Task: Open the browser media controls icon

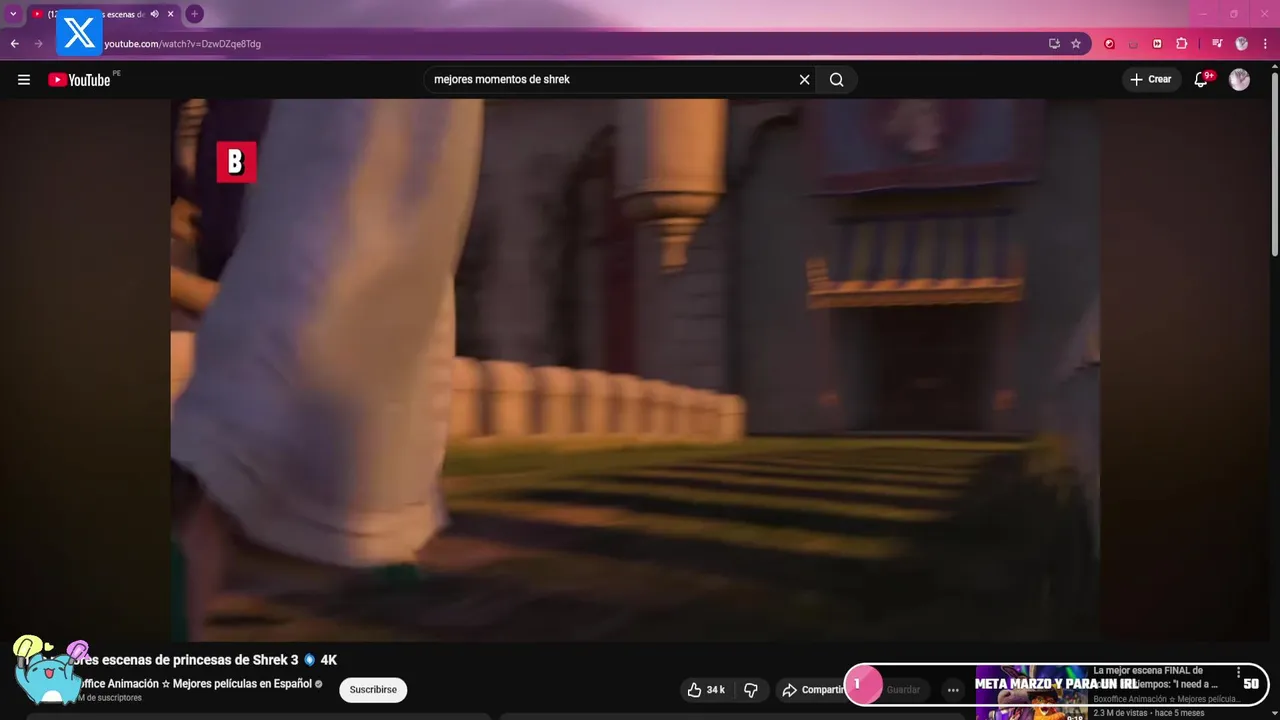Action: pos(1217,44)
